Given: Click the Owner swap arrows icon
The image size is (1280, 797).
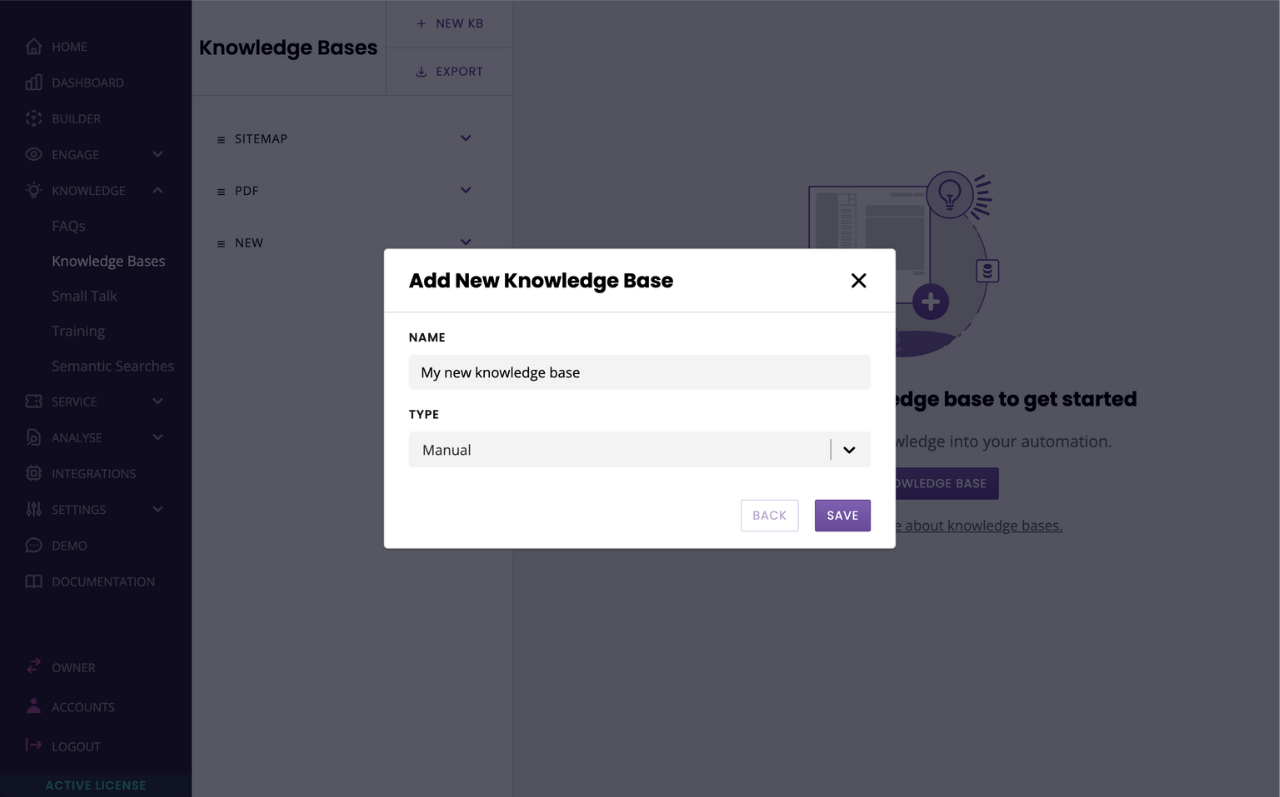Looking at the screenshot, I should [34, 666].
